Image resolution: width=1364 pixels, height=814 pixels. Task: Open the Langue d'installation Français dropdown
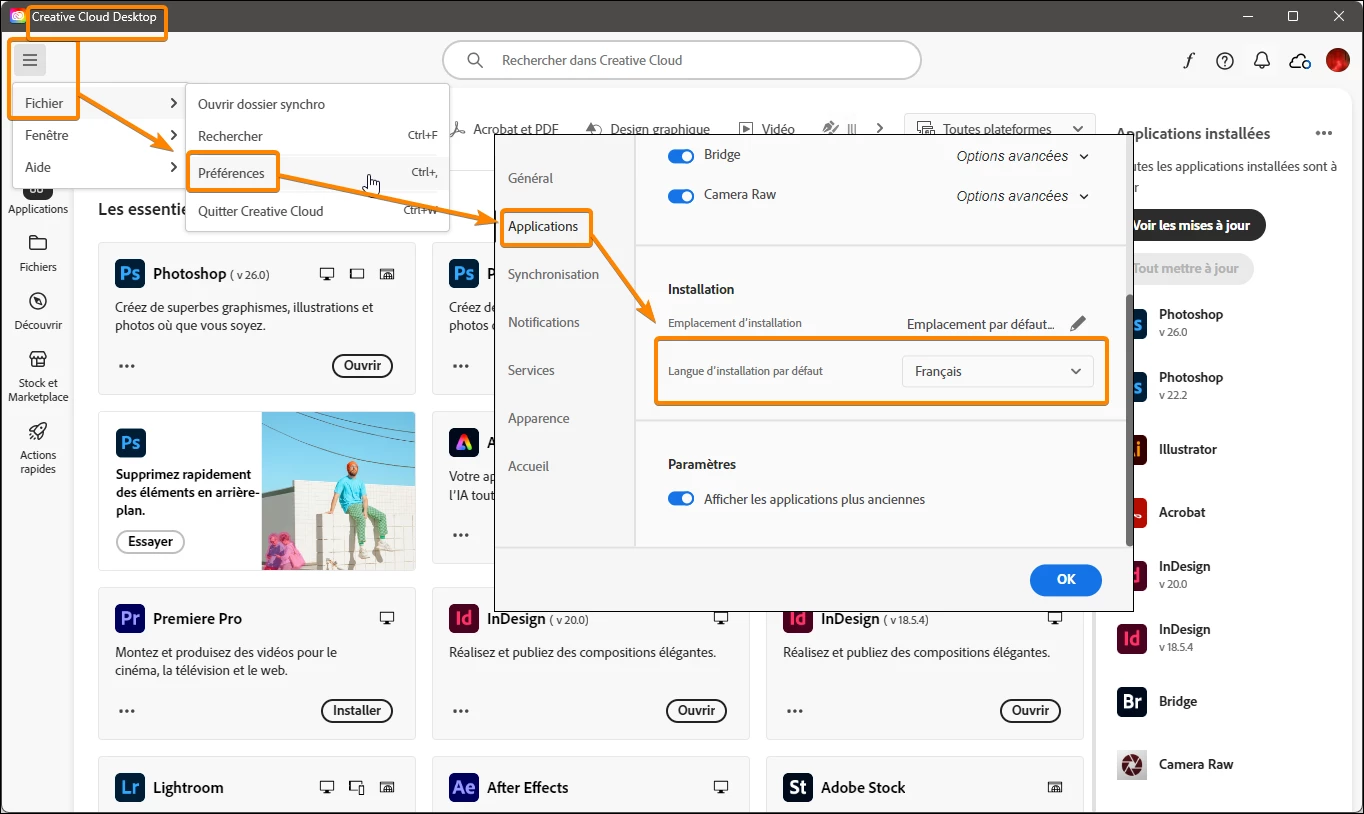997,371
